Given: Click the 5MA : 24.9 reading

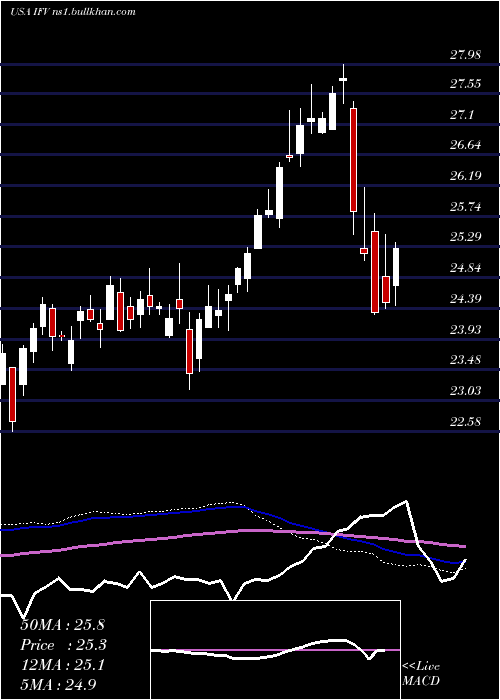Looking at the screenshot, I should pyautogui.click(x=58, y=685).
